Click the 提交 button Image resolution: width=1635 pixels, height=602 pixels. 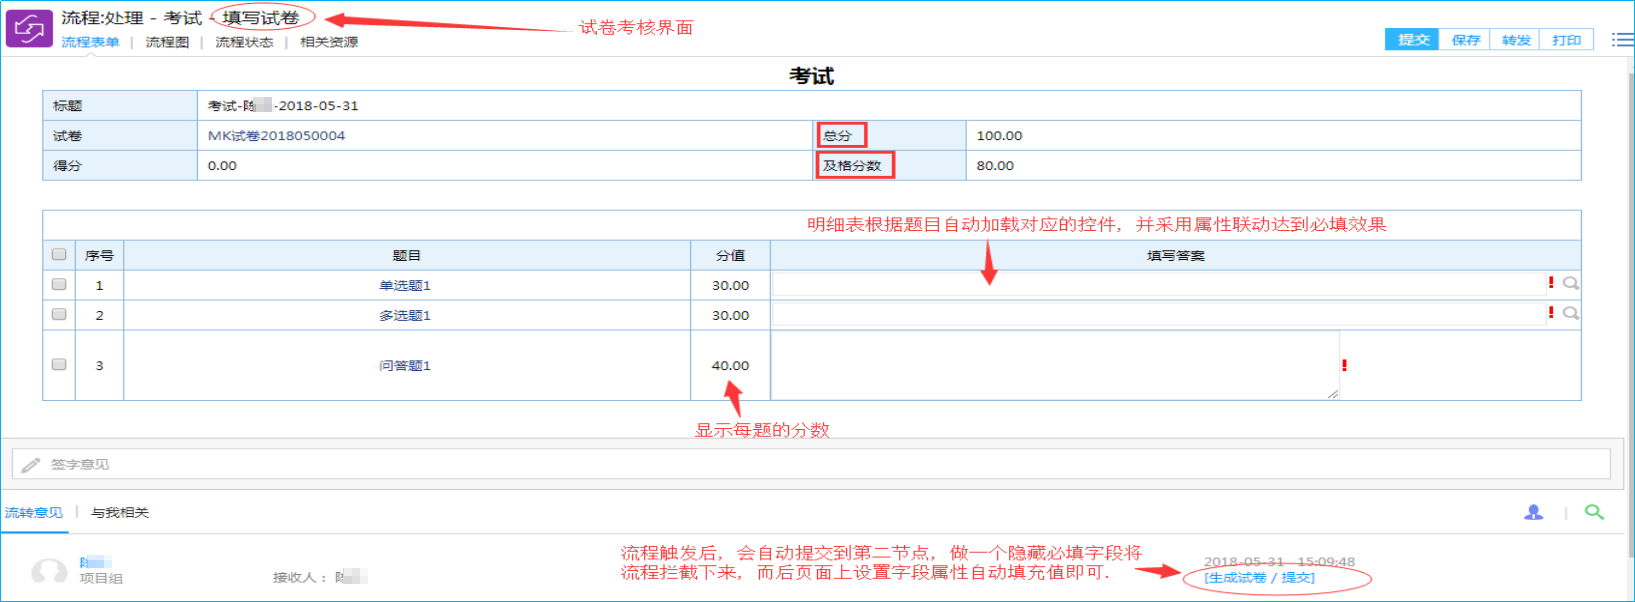(1413, 40)
